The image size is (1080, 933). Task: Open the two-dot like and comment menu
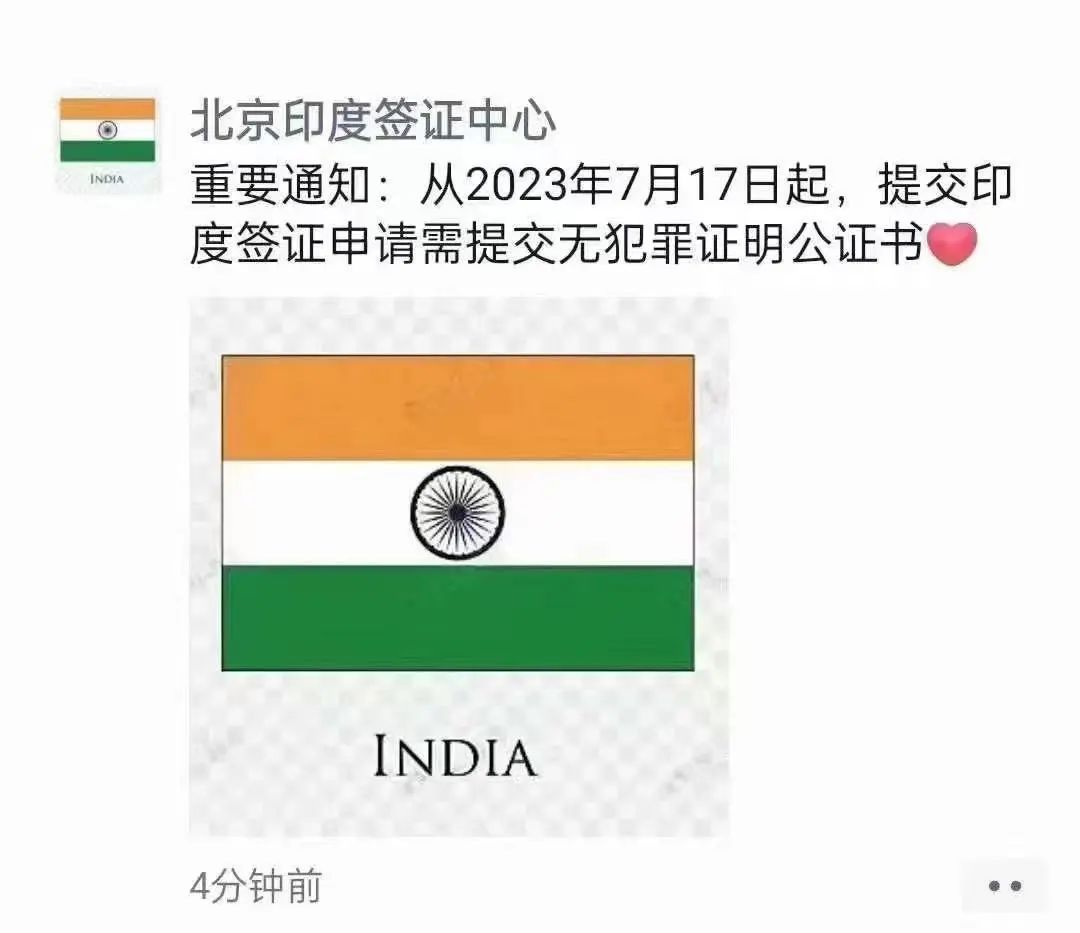coord(1005,885)
